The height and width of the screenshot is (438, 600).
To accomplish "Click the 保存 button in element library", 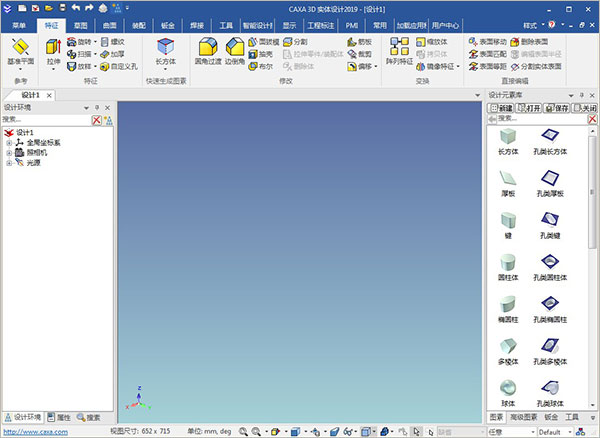I will tap(556, 108).
